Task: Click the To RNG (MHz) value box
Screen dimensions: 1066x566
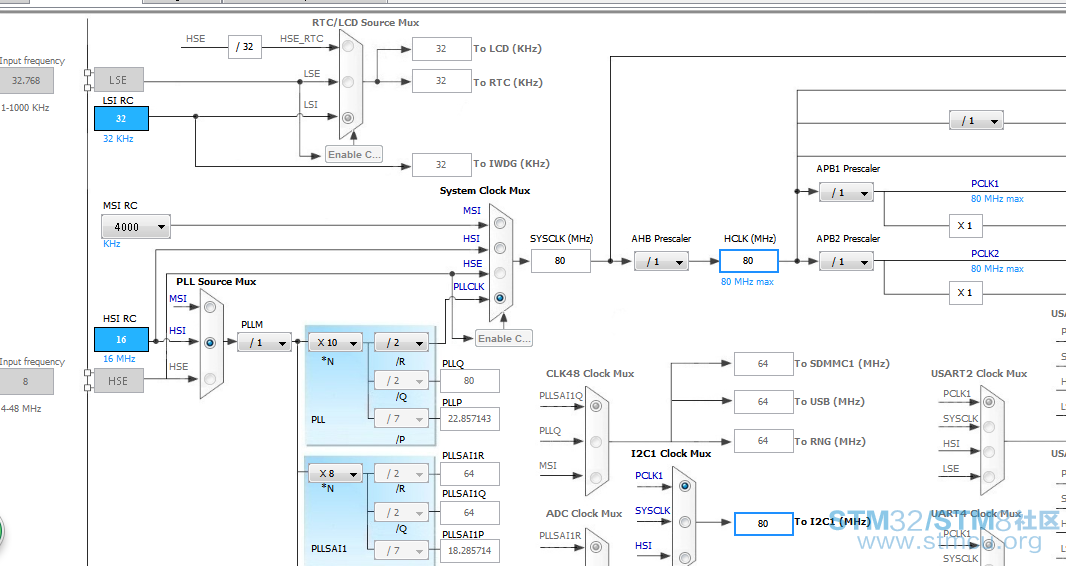Action: [x=763, y=441]
